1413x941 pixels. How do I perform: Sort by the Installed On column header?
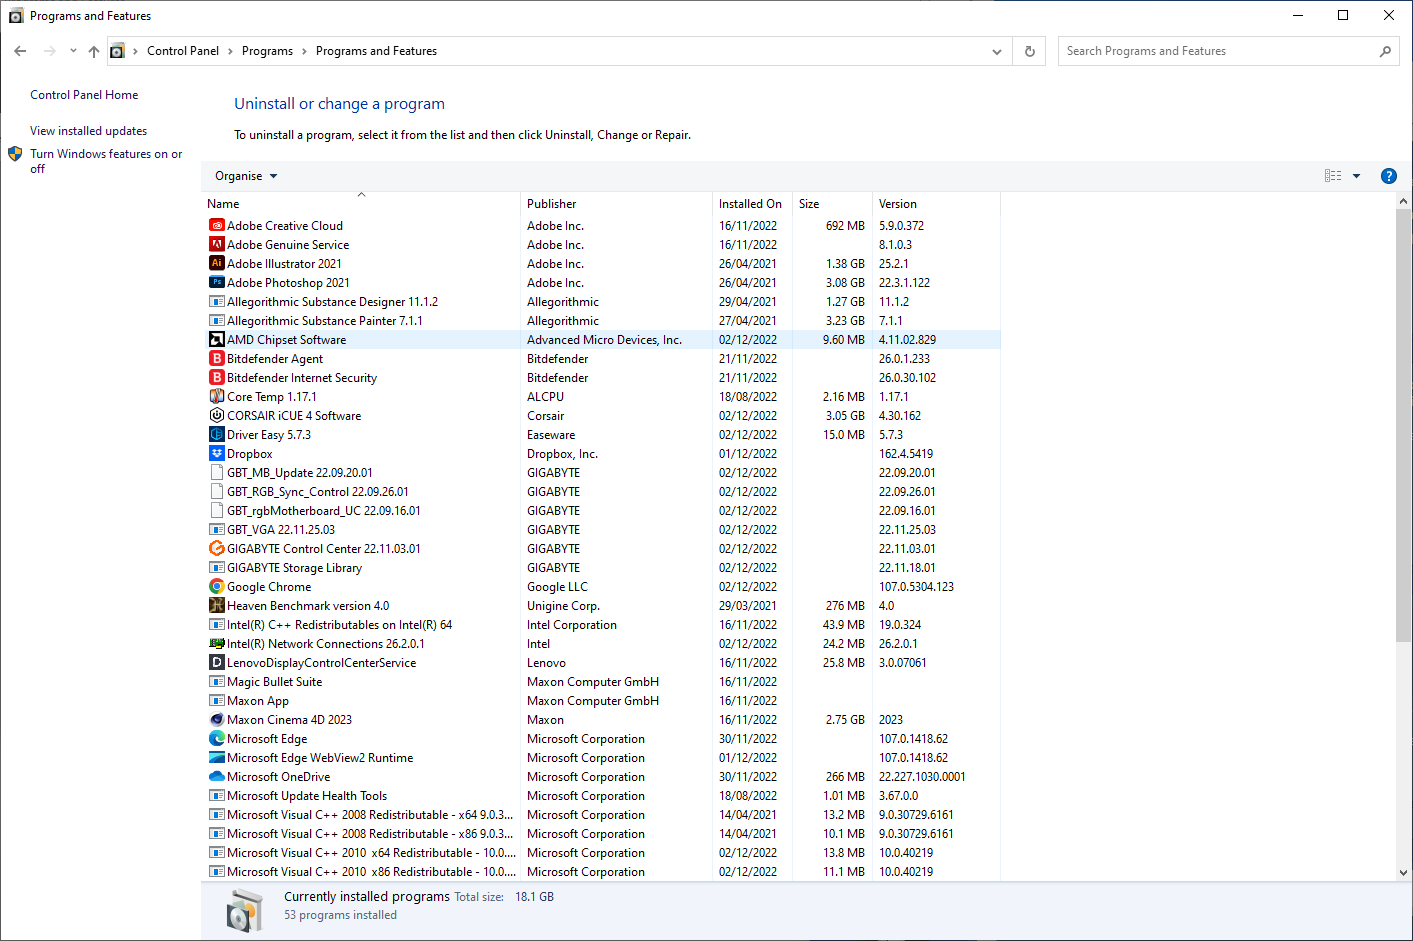pos(752,204)
